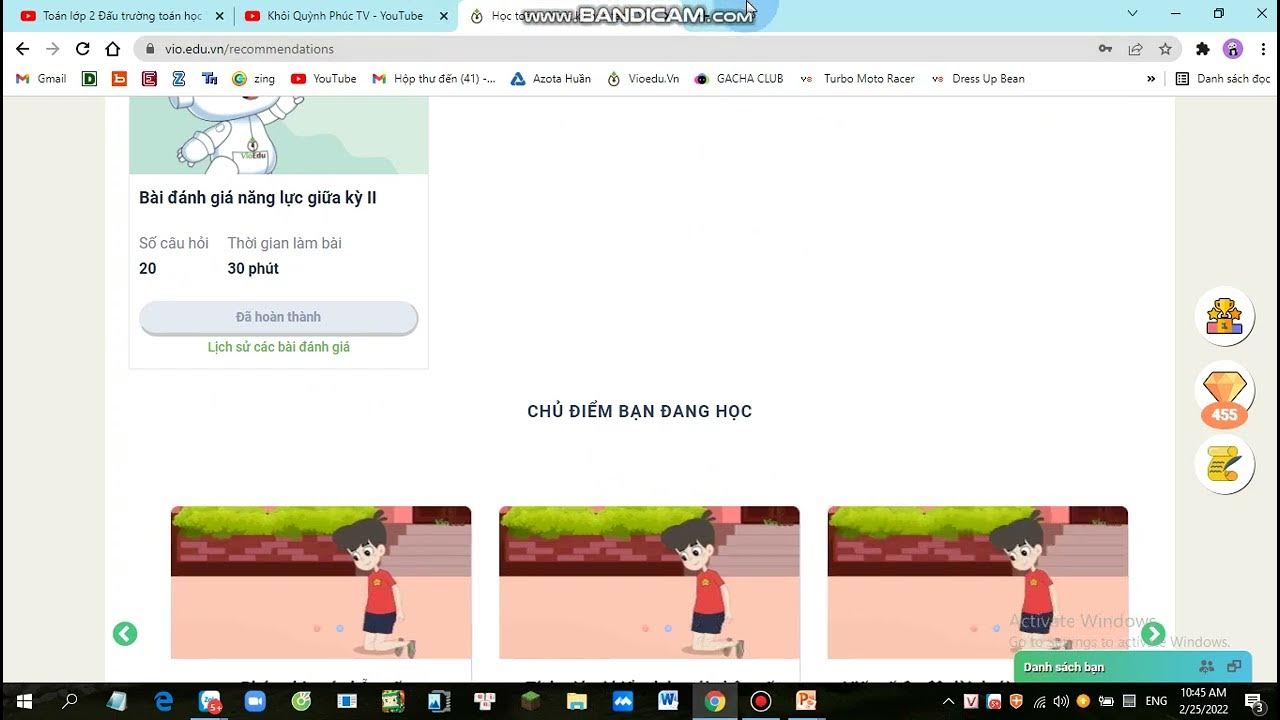Click friends group icon in Danh sách bạn

pos(1206,667)
